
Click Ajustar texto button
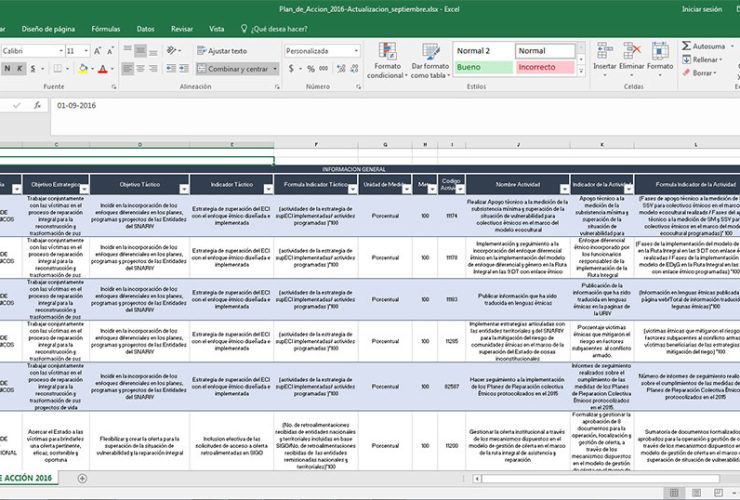point(222,51)
